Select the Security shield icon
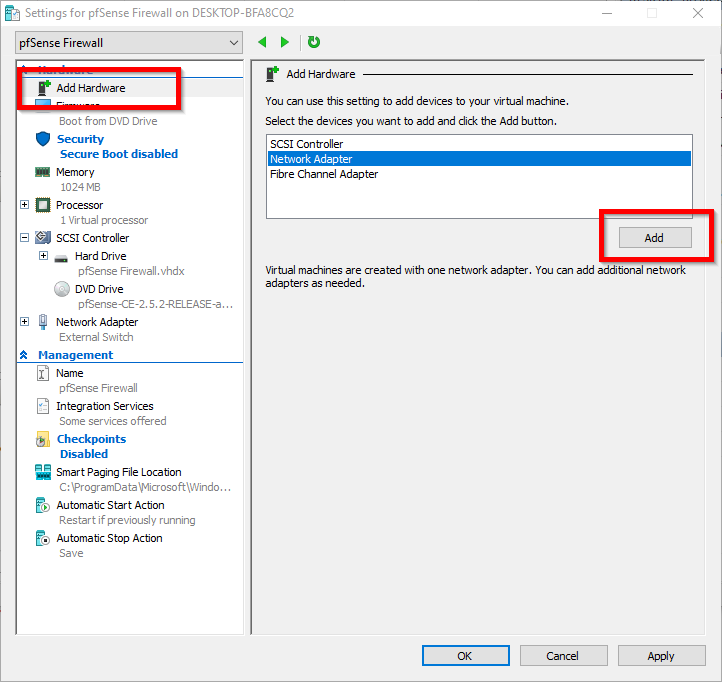This screenshot has height=682, width=722. (43, 139)
